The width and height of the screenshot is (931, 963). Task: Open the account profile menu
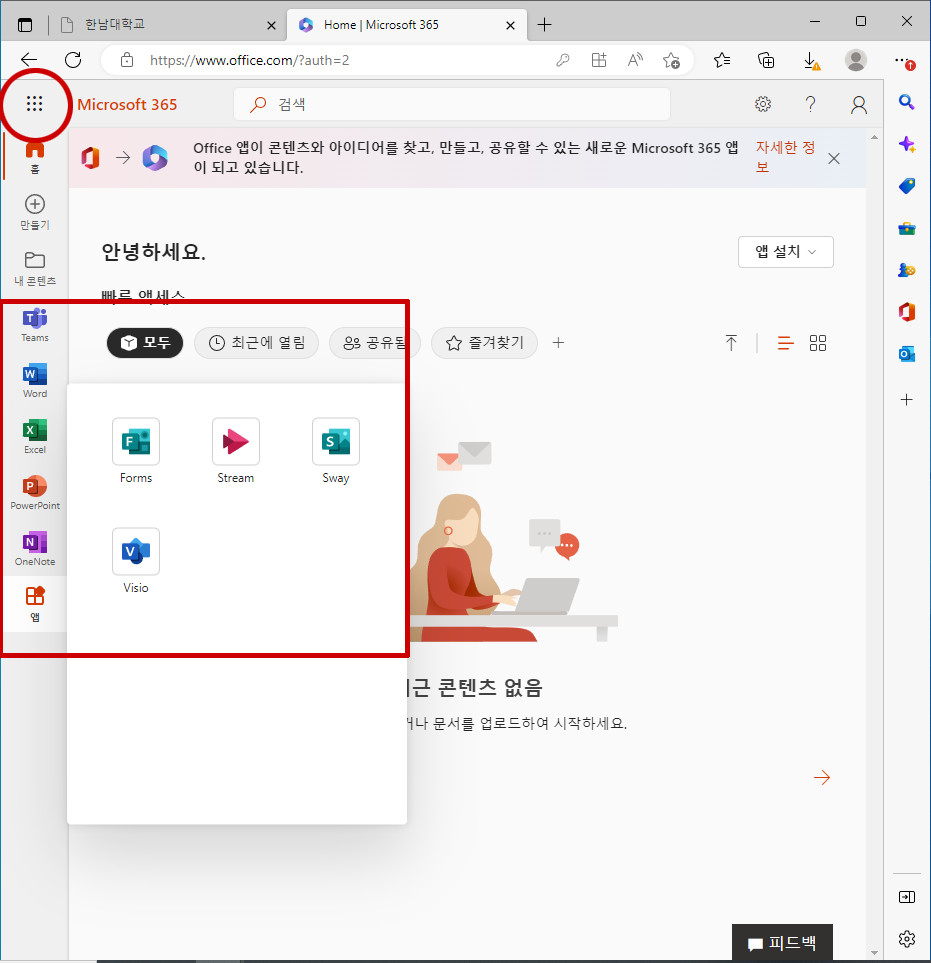(859, 105)
